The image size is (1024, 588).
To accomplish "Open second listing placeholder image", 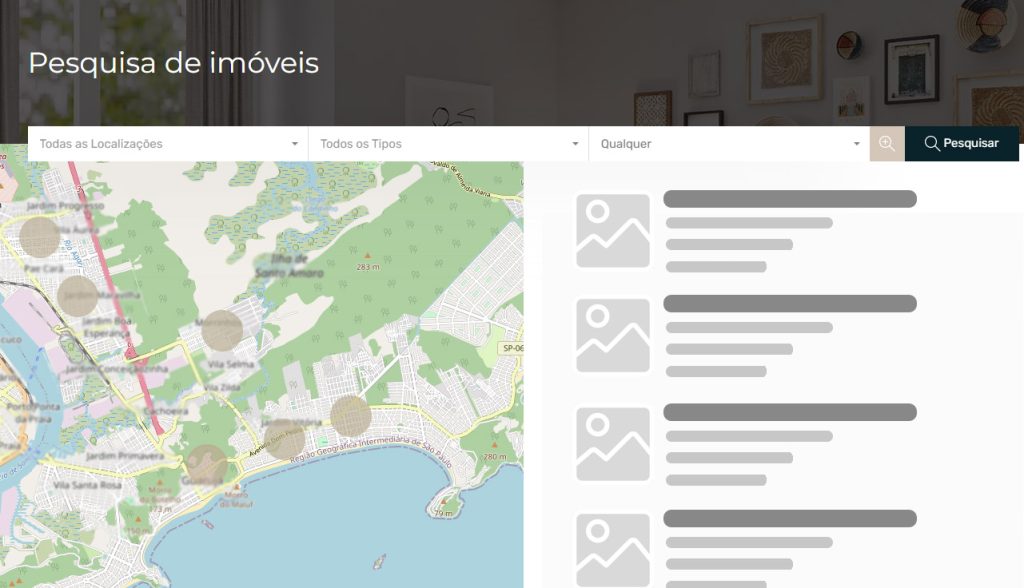I will click(x=613, y=336).
